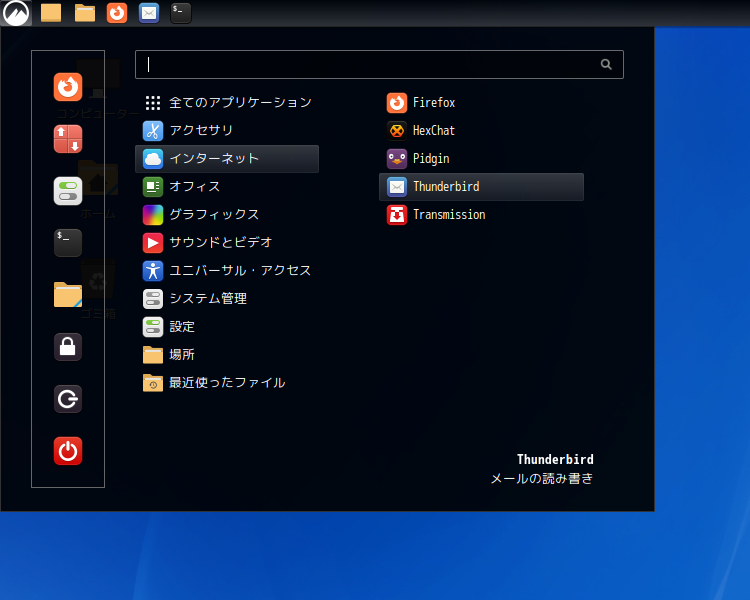This screenshot has height=600, width=750.
Task: Launch Thunderbird from the application list
Action: 481,187
